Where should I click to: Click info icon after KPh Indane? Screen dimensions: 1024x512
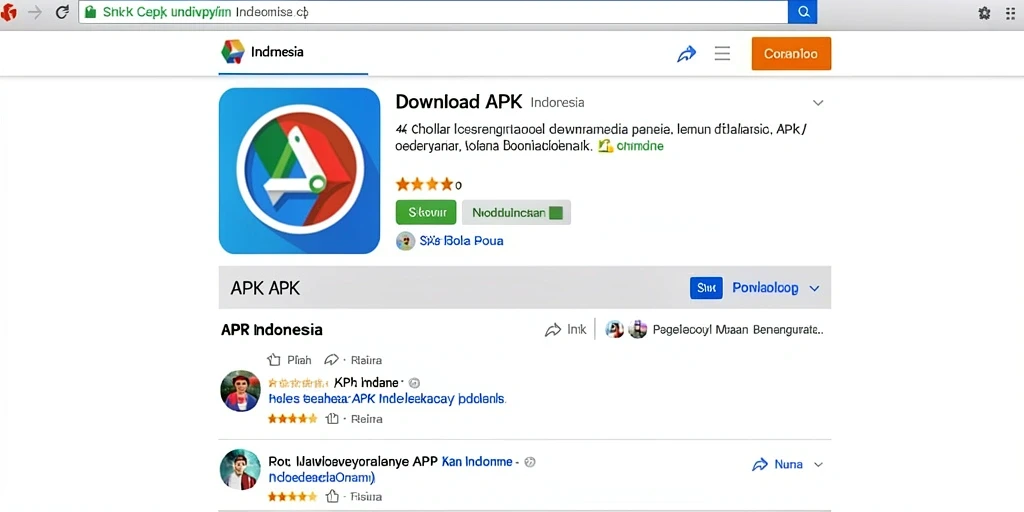coord(414,383)
